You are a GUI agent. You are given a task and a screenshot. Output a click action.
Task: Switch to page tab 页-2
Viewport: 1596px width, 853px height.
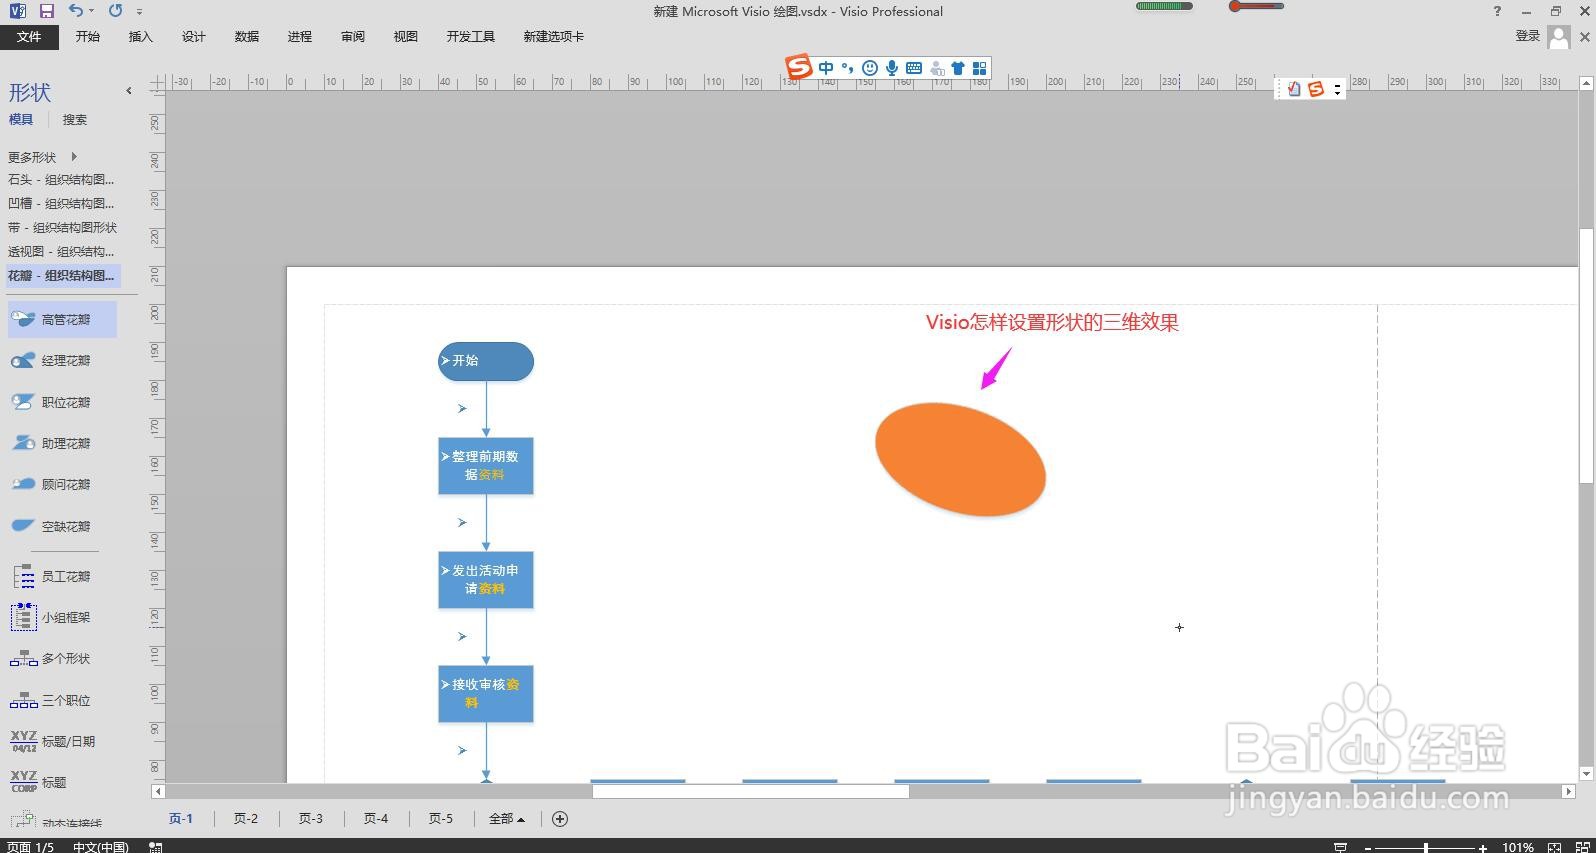click(x=246, y=819)
